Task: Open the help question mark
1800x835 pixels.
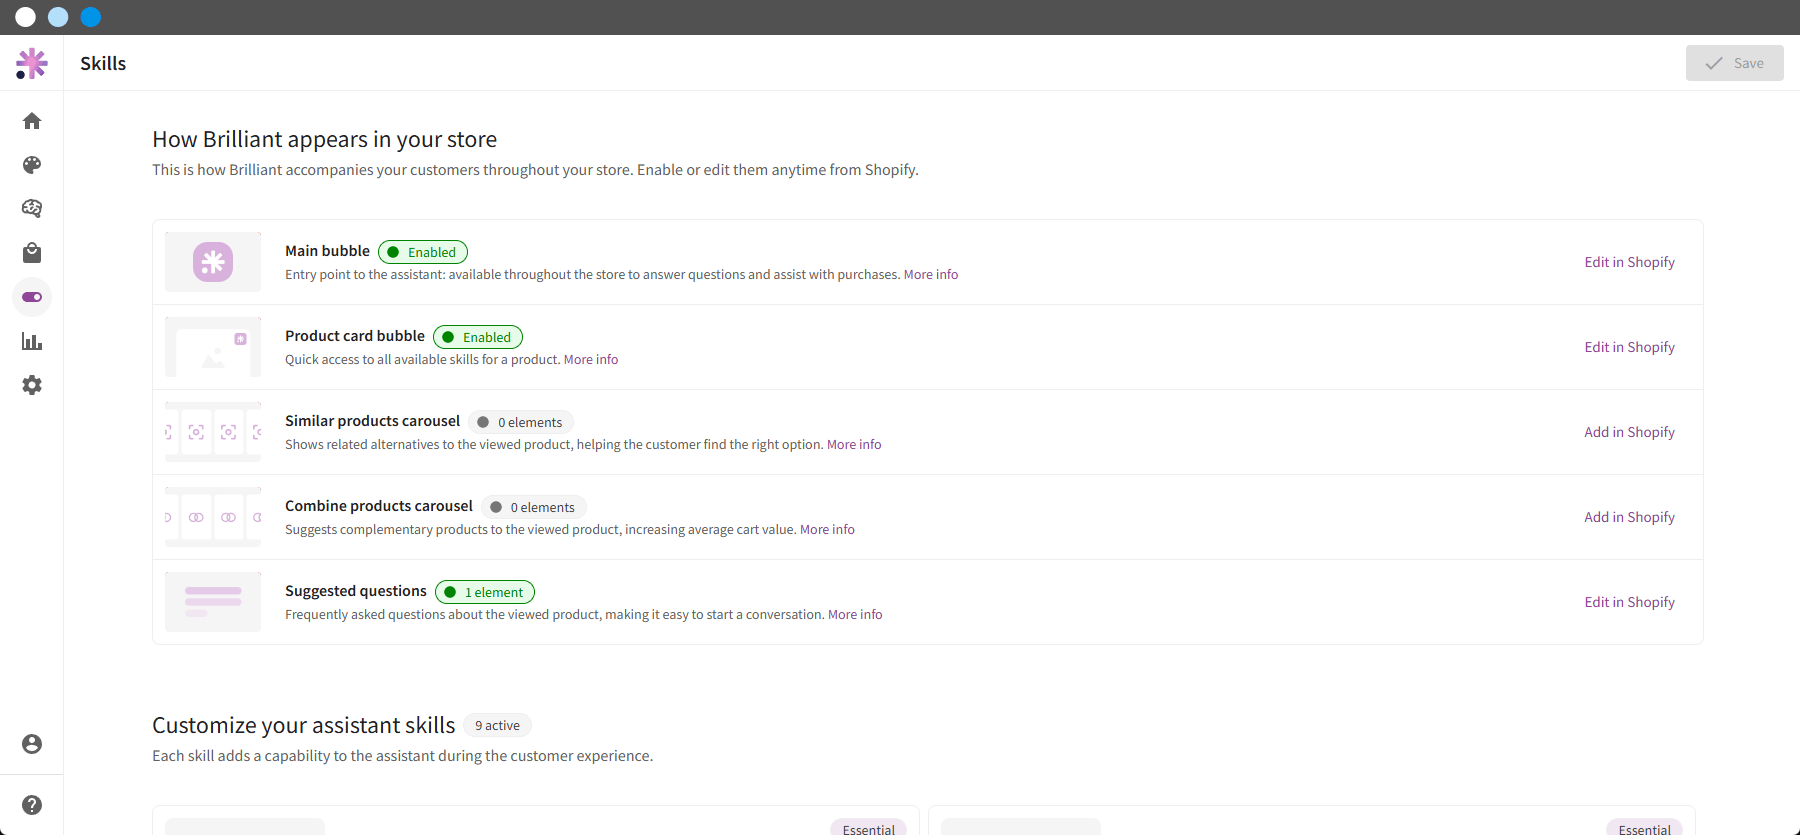Action: pos(32,805)
